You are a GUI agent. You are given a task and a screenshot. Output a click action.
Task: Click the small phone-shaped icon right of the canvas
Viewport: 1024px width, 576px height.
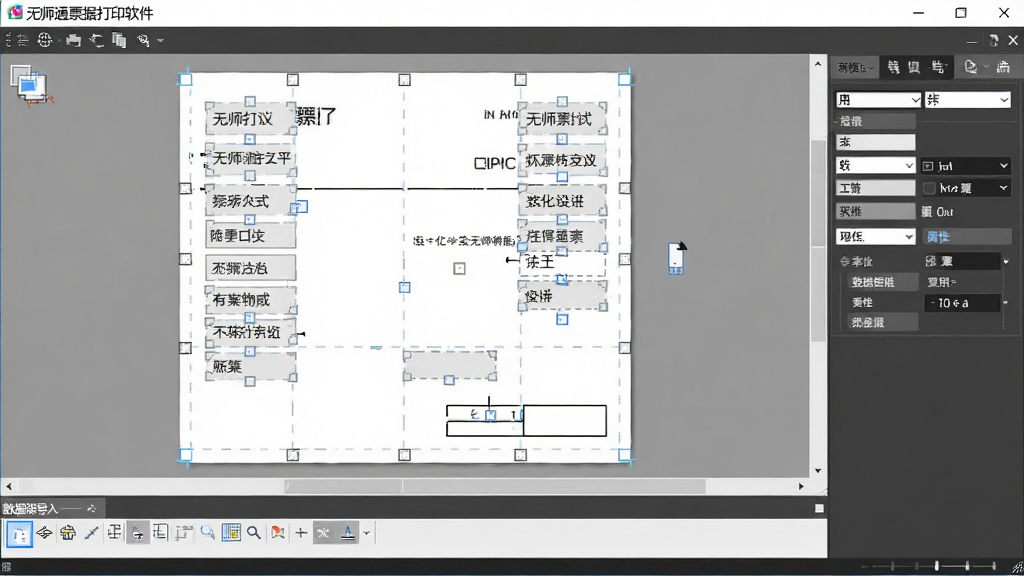pyautogui.click(x=677, y=258)
